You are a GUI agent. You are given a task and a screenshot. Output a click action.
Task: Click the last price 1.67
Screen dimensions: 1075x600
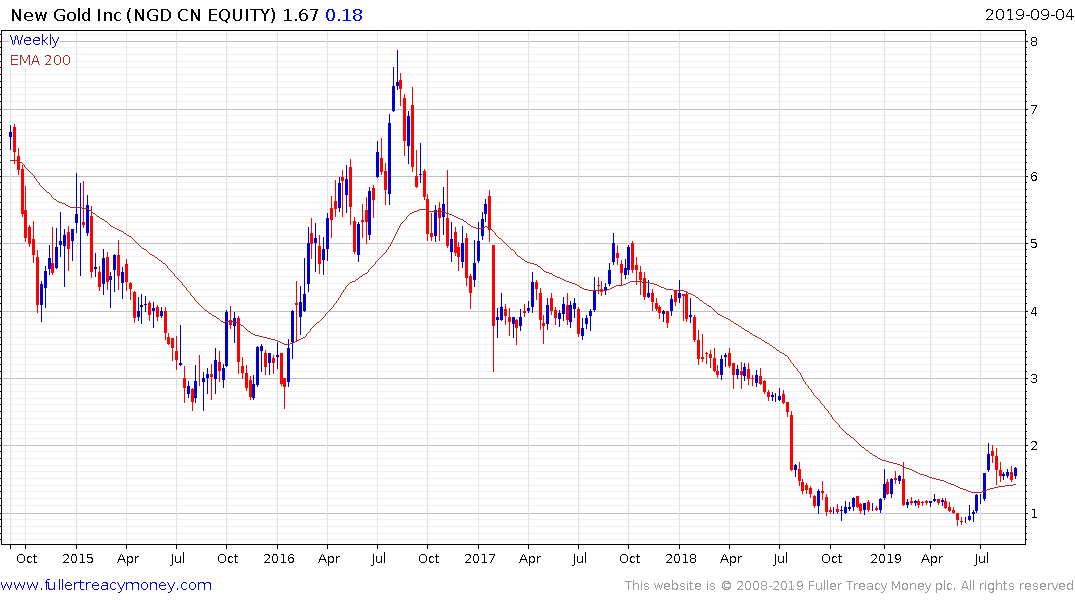300,14
